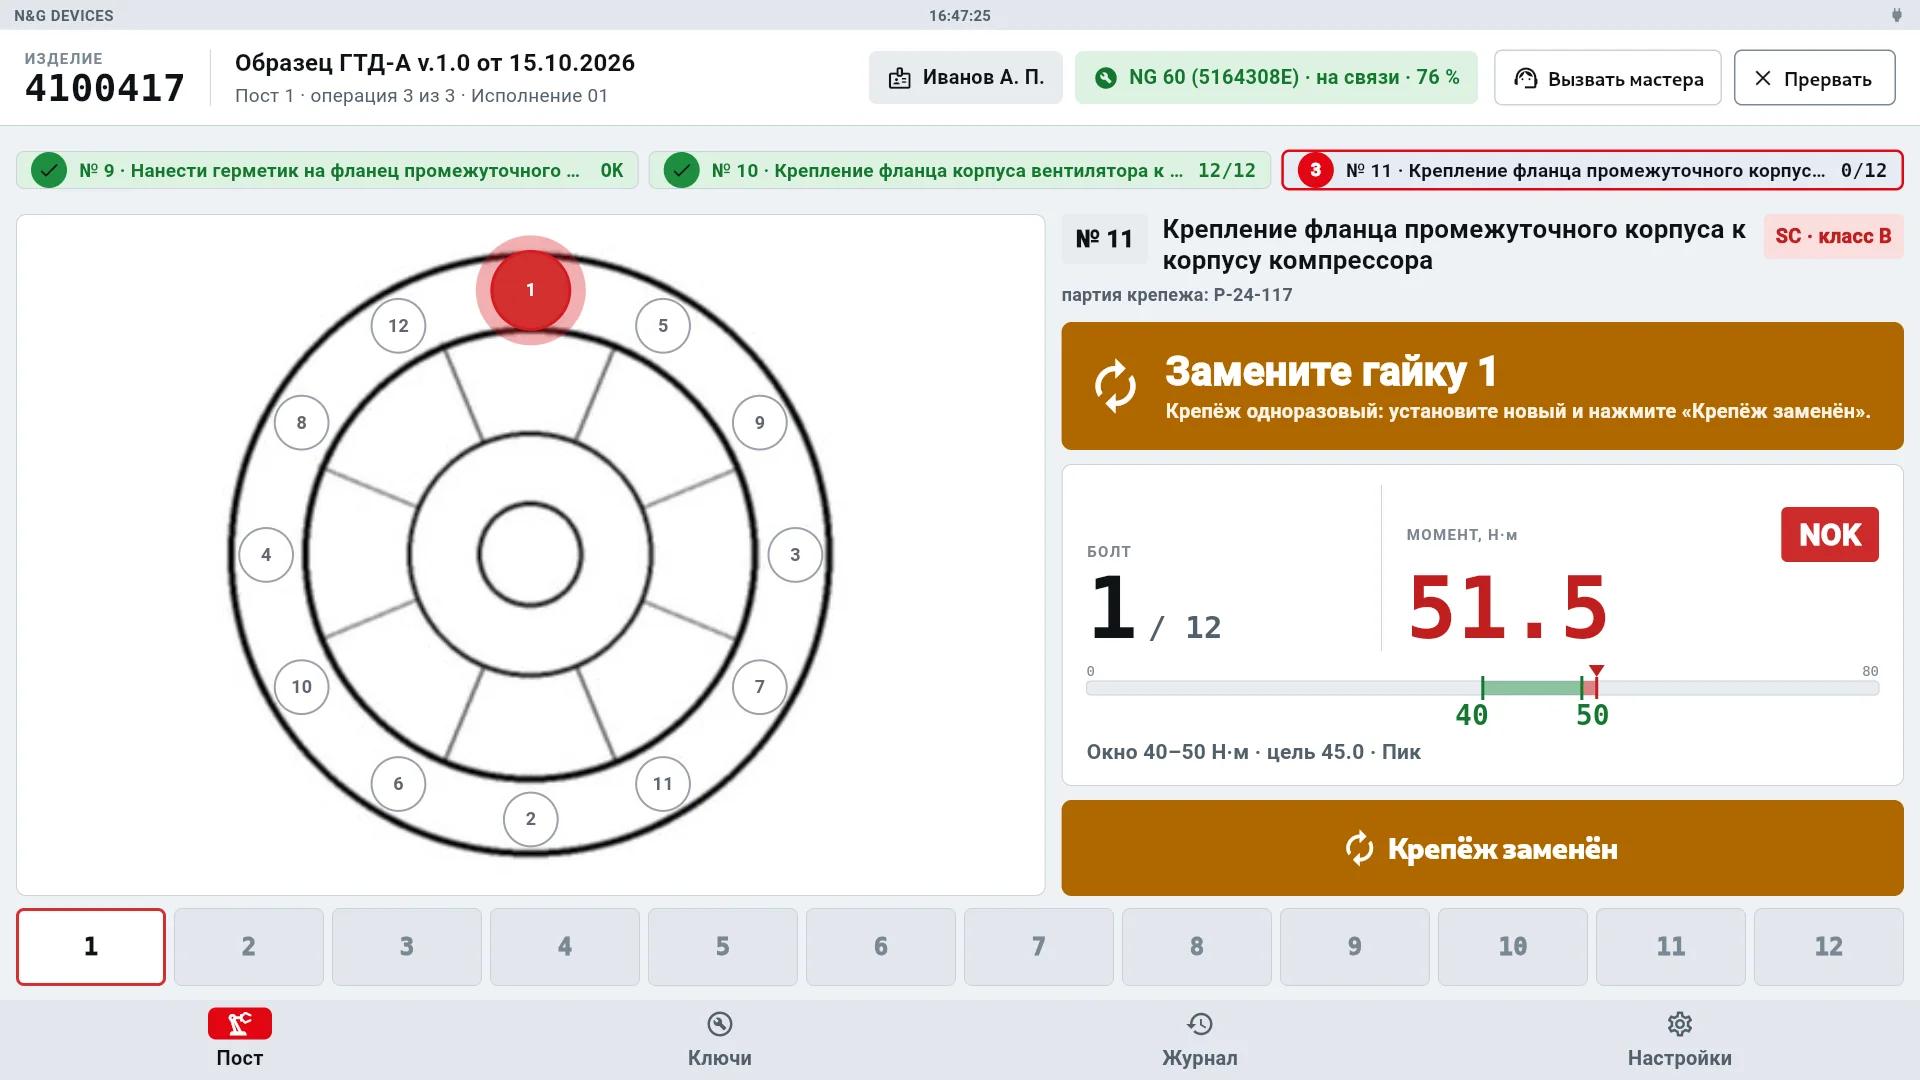
Task: Select bolt tile 10 in bottom strip
Action: pyautogui.click(x=1513, y=947)
